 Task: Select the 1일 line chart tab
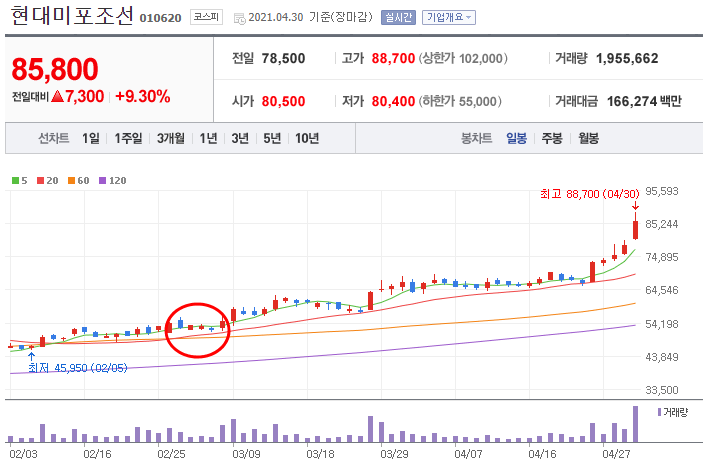pyautogui.click(x=91, y=138)
